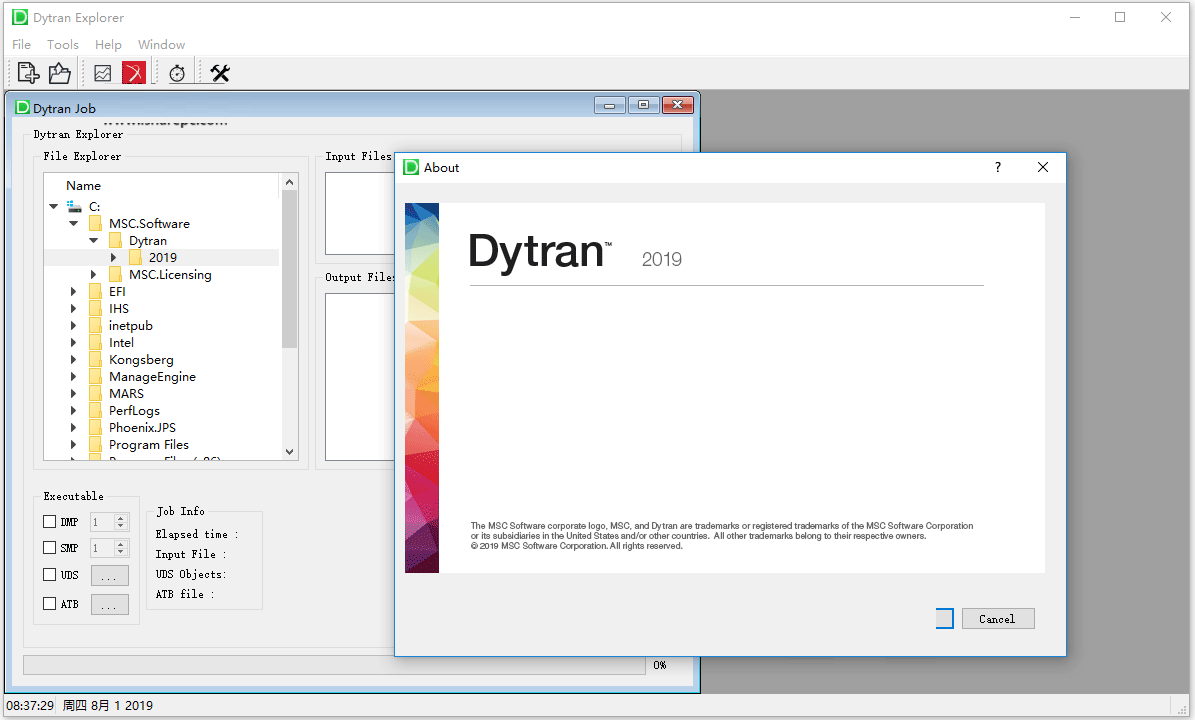Click the Input Files list box
The image size is (1195, 720).
pyautogui.click(x=360, y=213)
